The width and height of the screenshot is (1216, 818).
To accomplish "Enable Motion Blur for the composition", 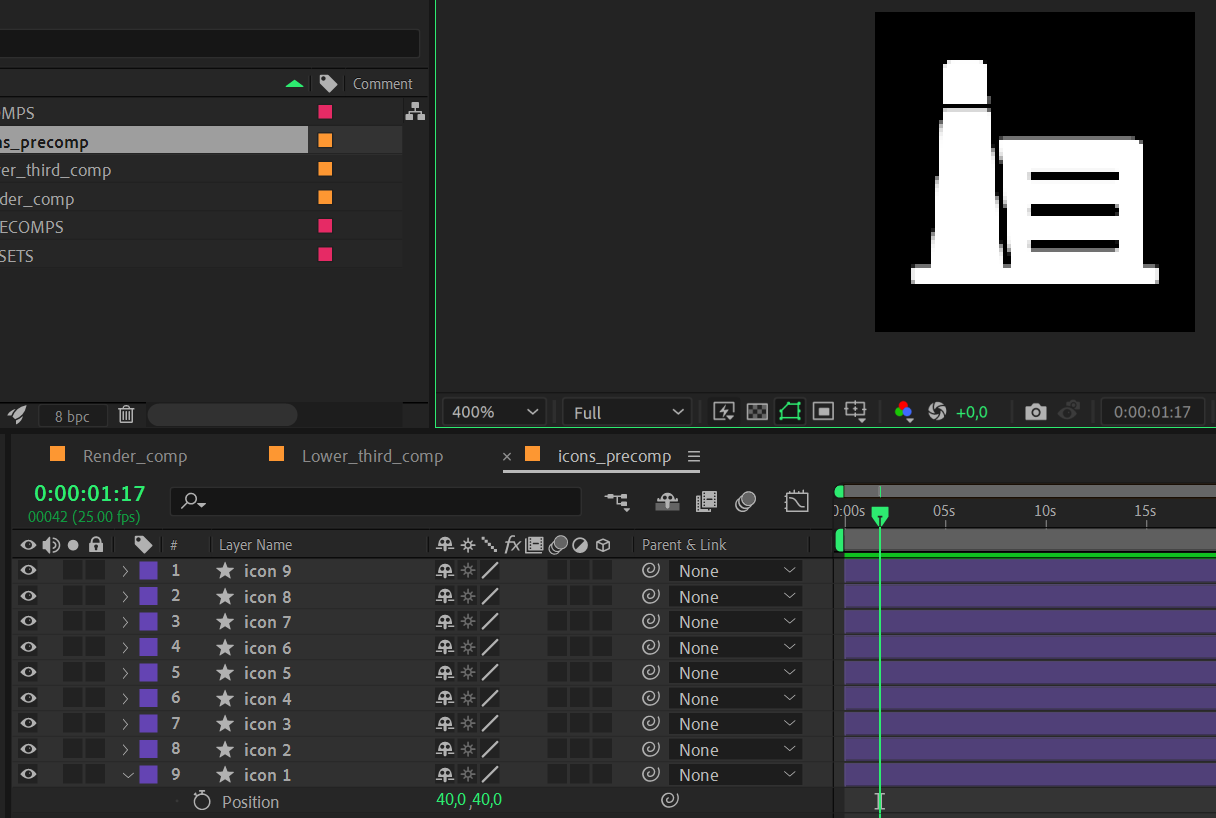I will click(745, 501).
